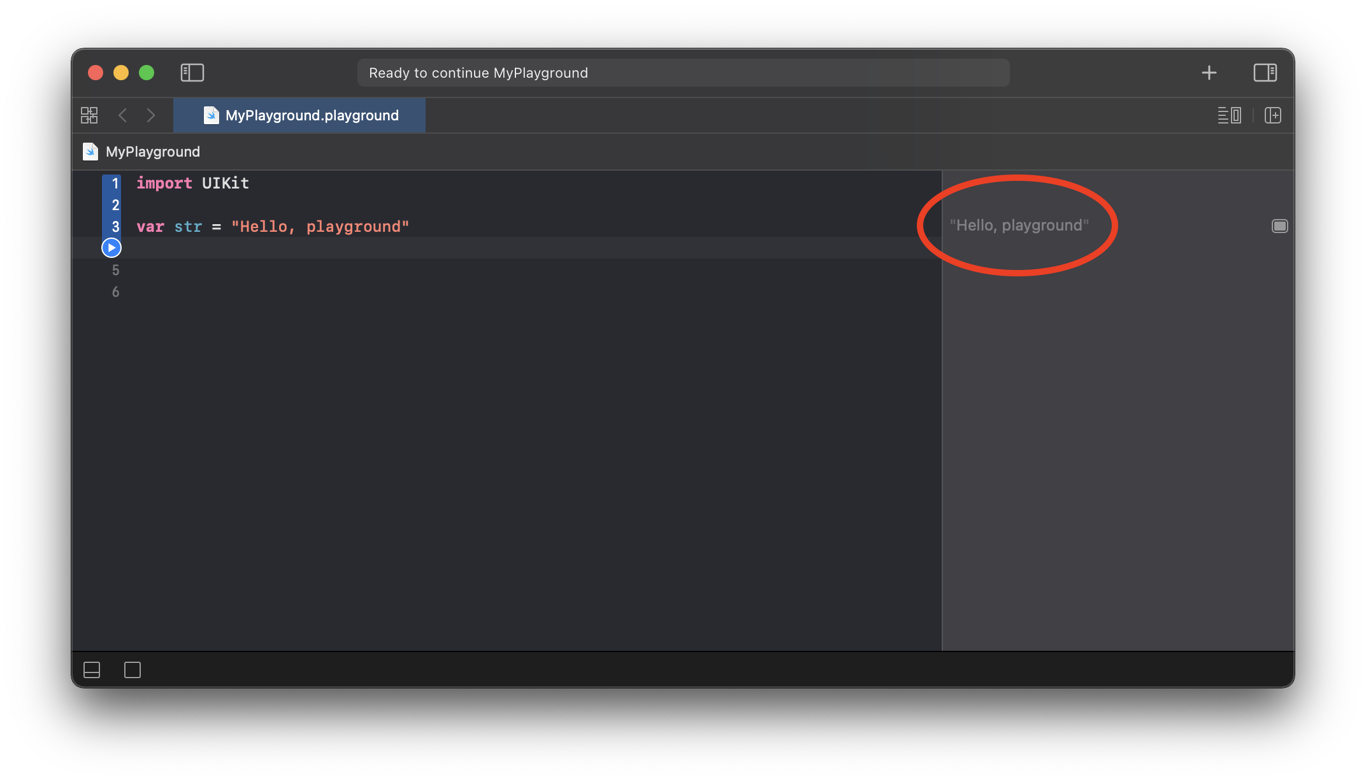Image resolution: width=1366 pixels, height=782 pixels.
Task: Click MyPlayground in the jump bar
Action: coord(152,152)
